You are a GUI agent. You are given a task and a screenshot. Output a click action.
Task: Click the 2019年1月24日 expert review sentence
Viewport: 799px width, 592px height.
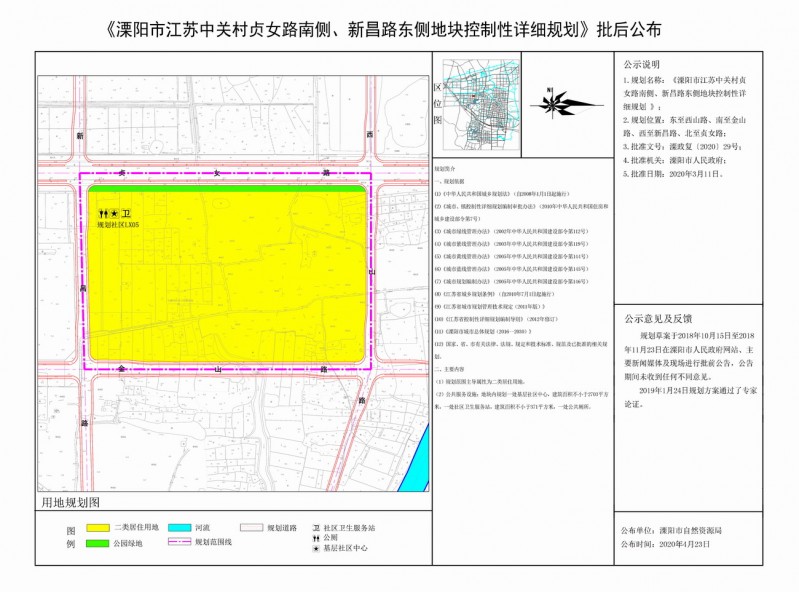tap(690, 397)
